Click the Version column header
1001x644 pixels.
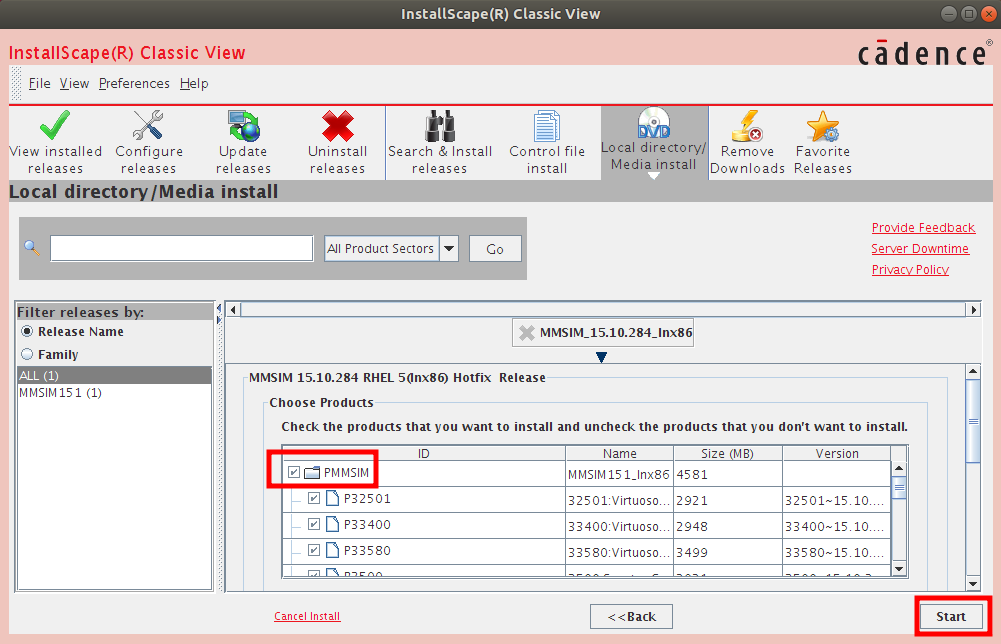(837, 453)
